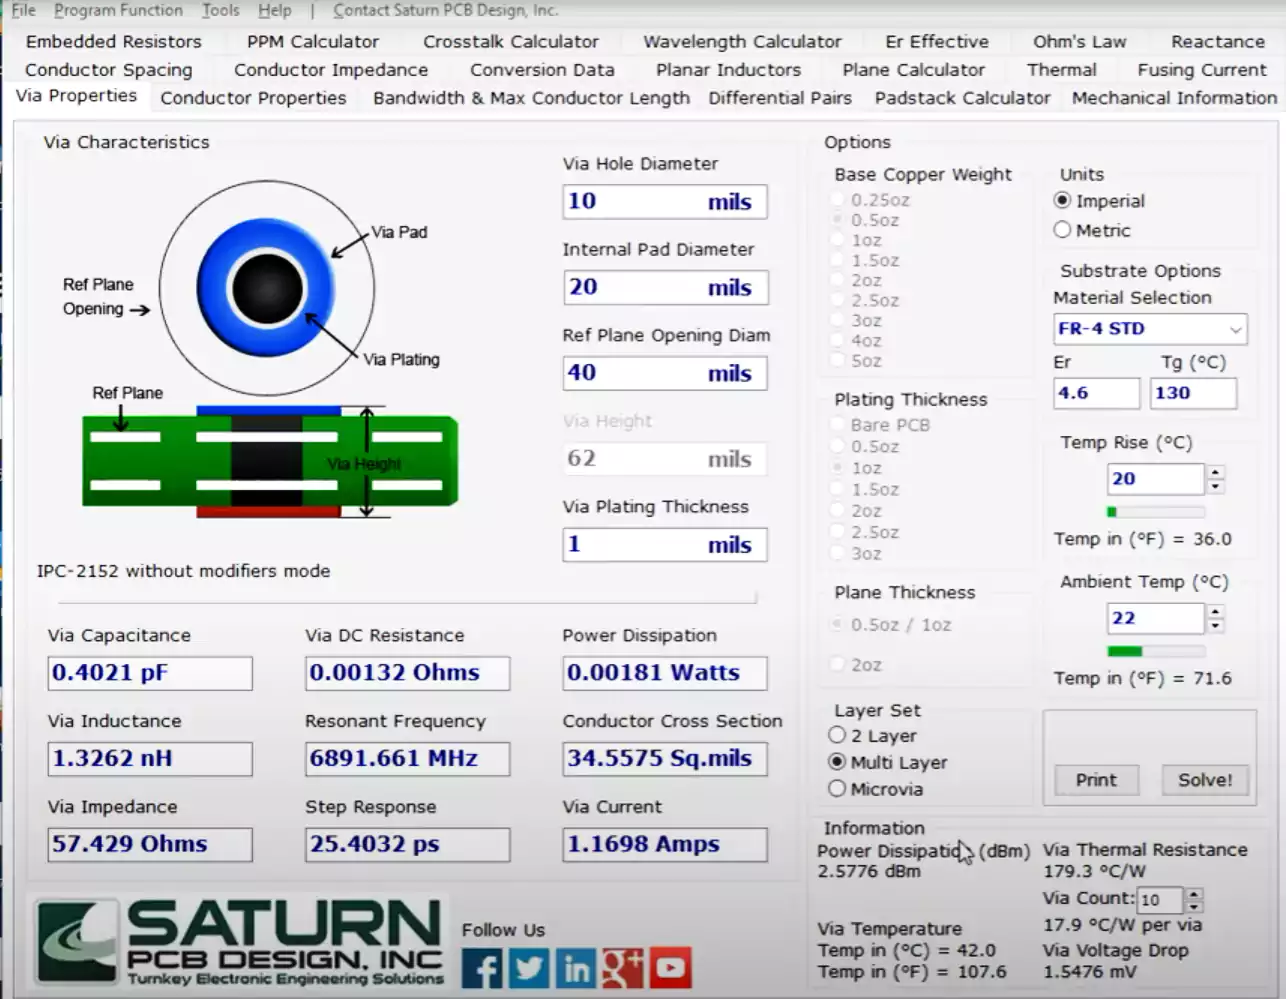Viewport: 1286px width, 999px height.
Task: Visit Saturn's YouTube channel icon
Action: pos(670,968)
